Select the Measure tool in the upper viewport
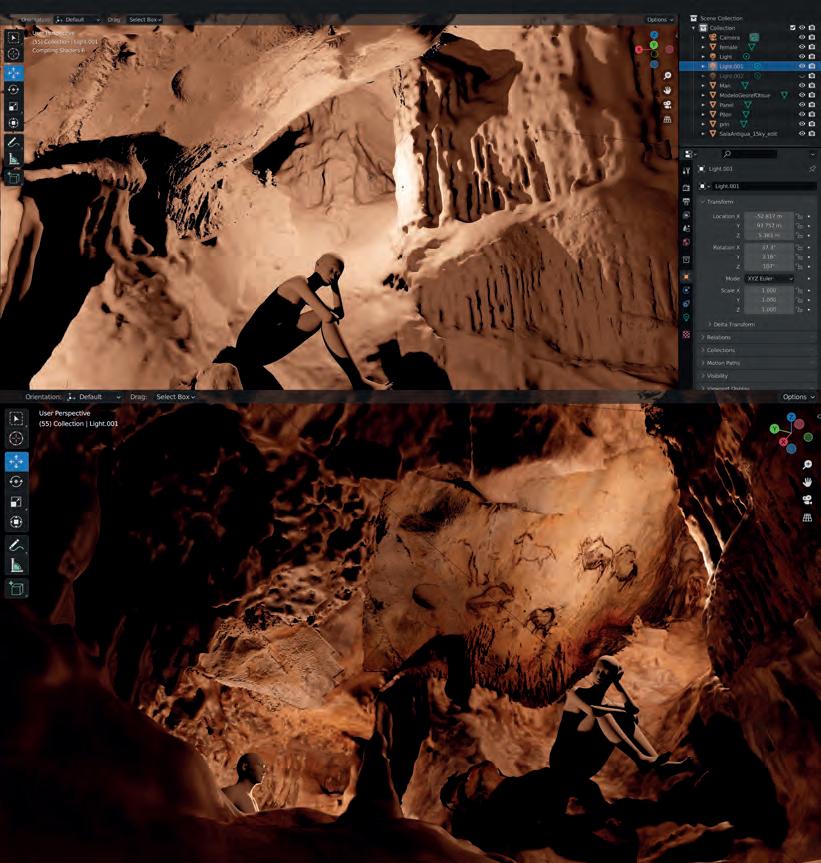This screenshot has height=863, width=821. [x=14, y=160]
